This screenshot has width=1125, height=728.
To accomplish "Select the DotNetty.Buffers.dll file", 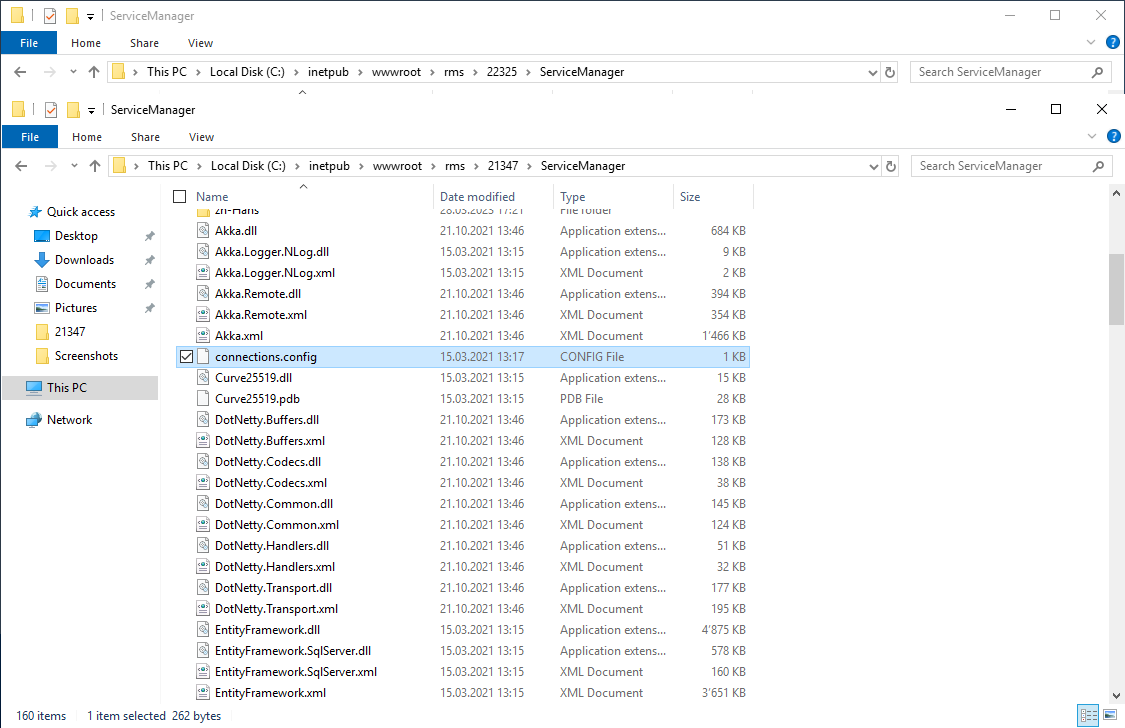I will coord(463,420).
